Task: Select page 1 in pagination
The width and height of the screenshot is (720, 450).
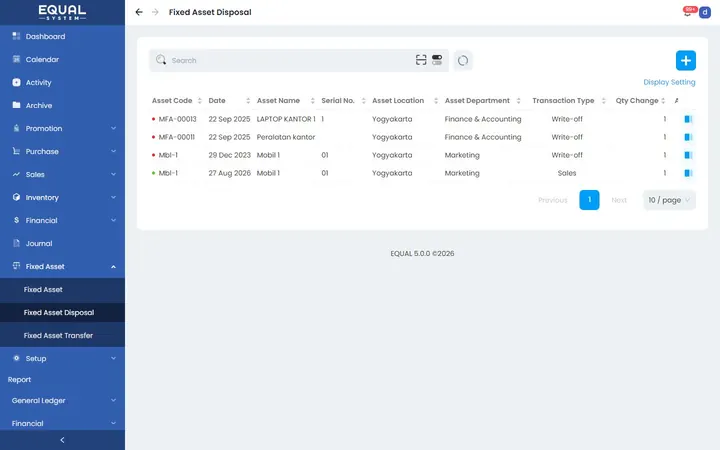Action: point(589,200)
